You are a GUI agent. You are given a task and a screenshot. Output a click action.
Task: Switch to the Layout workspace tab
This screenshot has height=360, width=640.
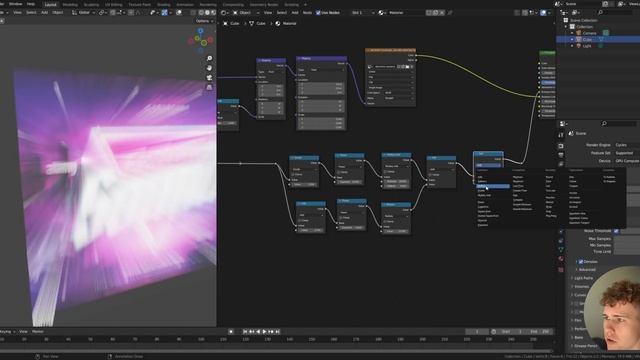click(50, 4)
